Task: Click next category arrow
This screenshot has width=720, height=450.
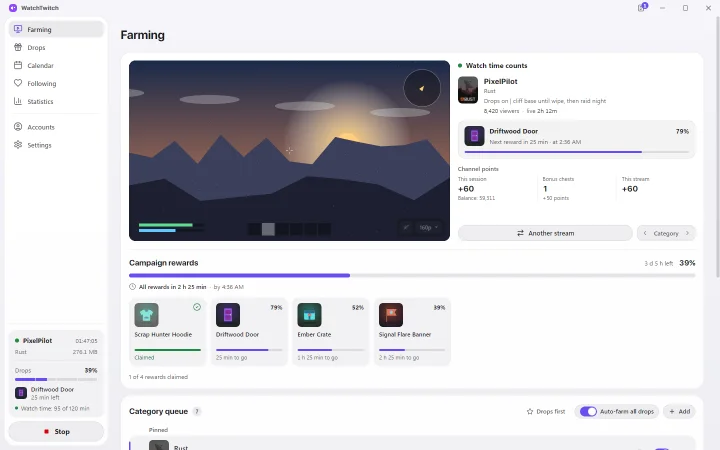Action: point(687,233)
